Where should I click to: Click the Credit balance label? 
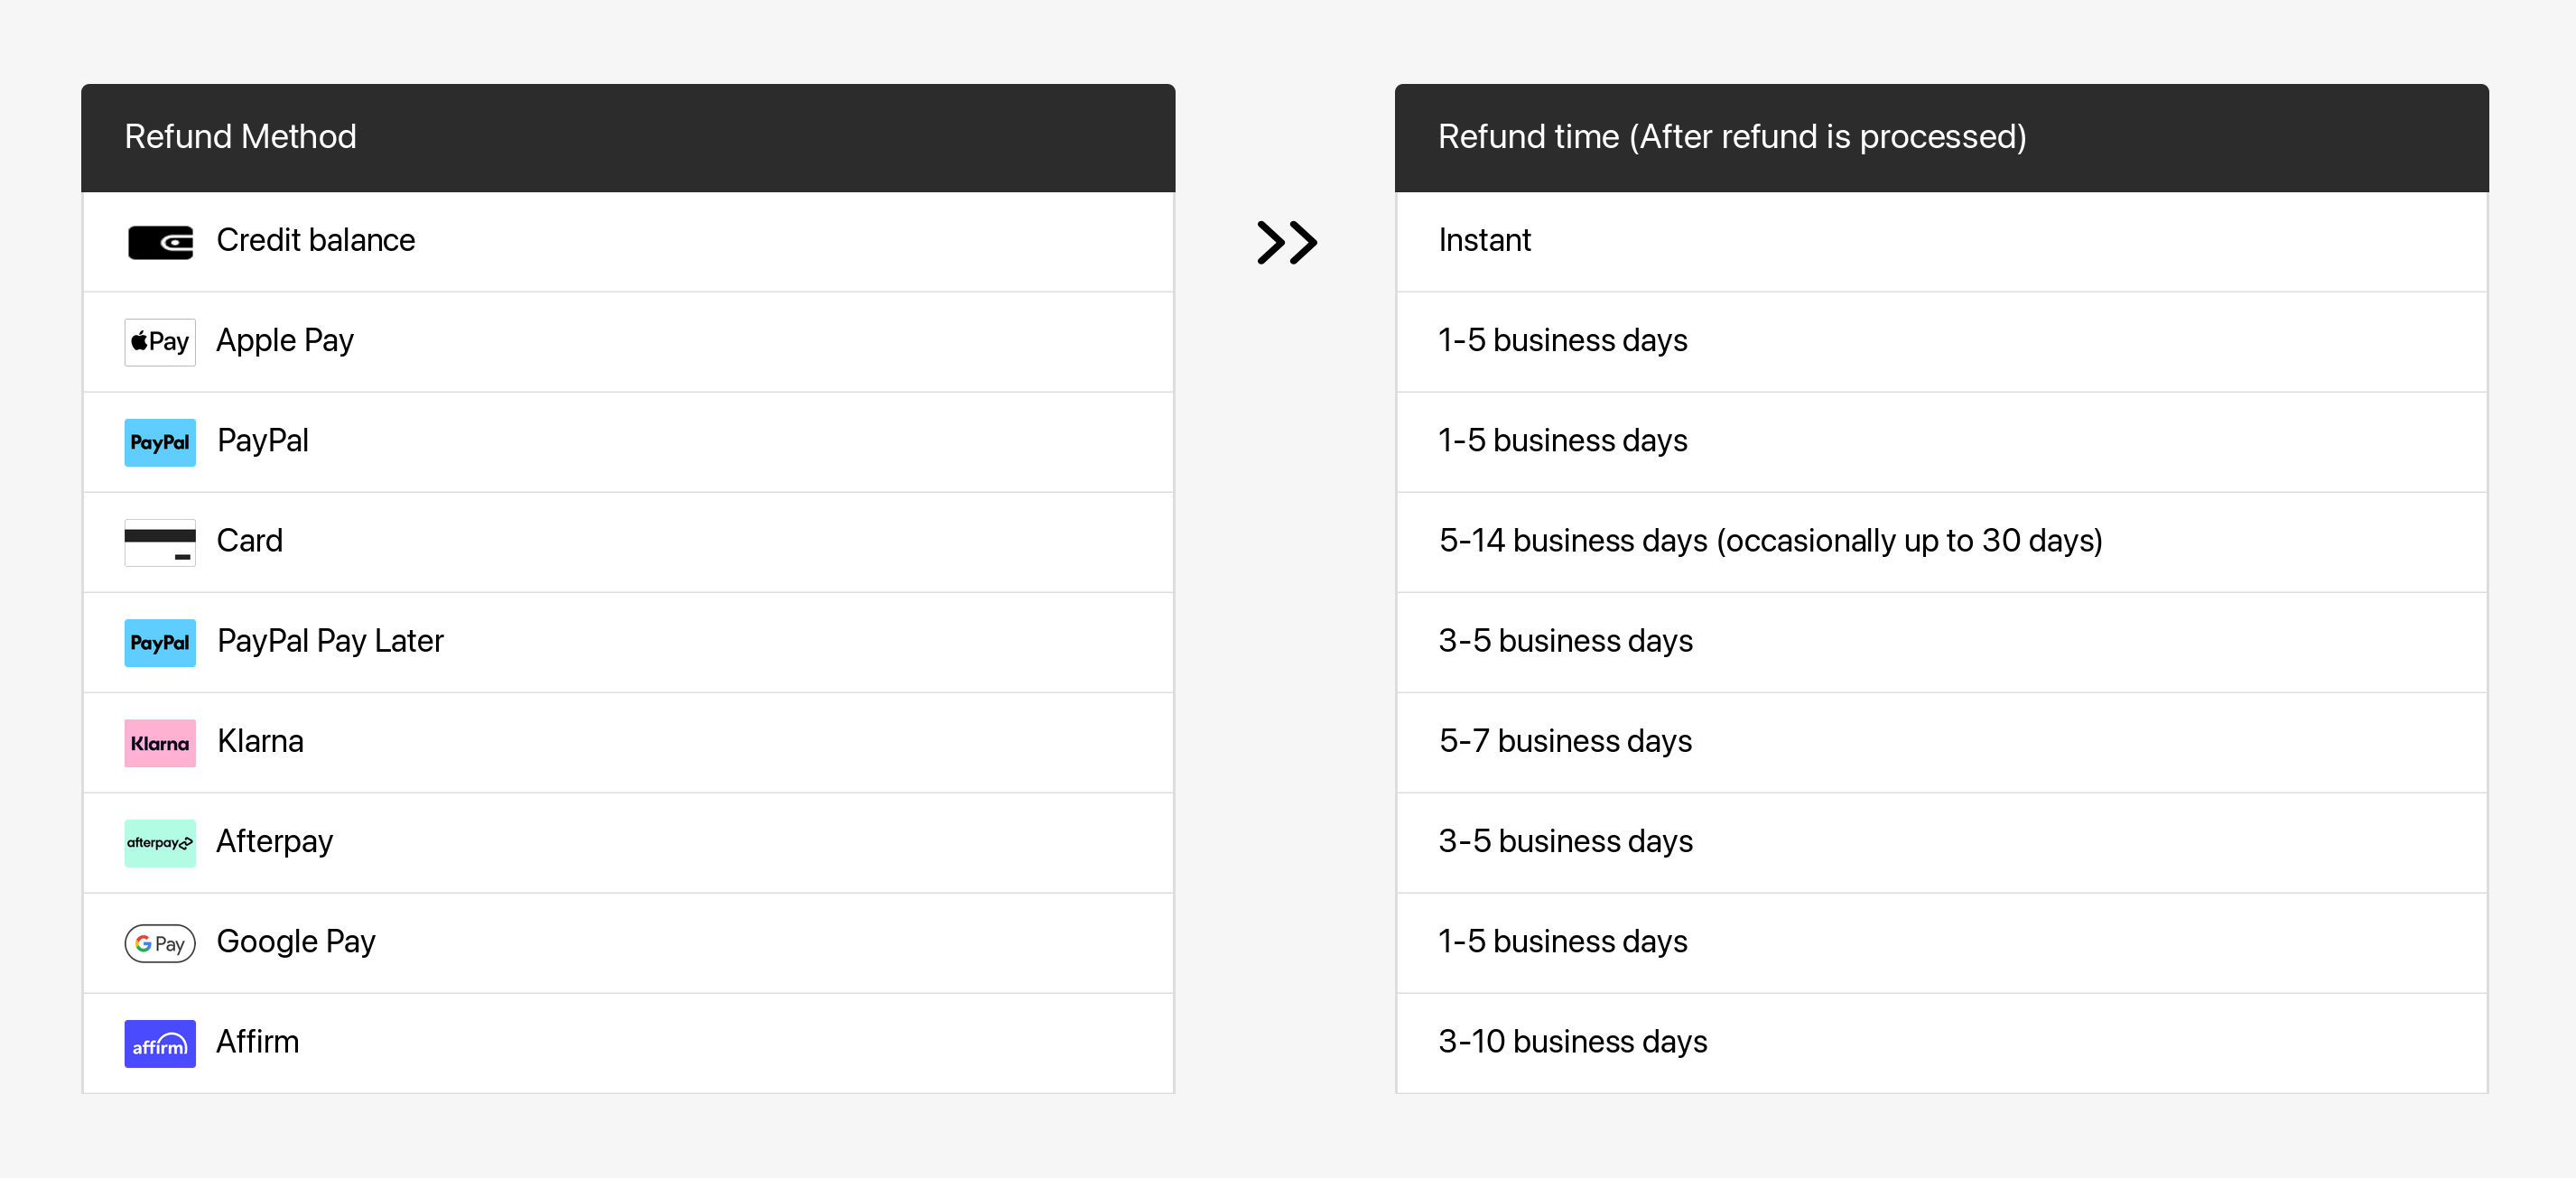tap(315, 240)
